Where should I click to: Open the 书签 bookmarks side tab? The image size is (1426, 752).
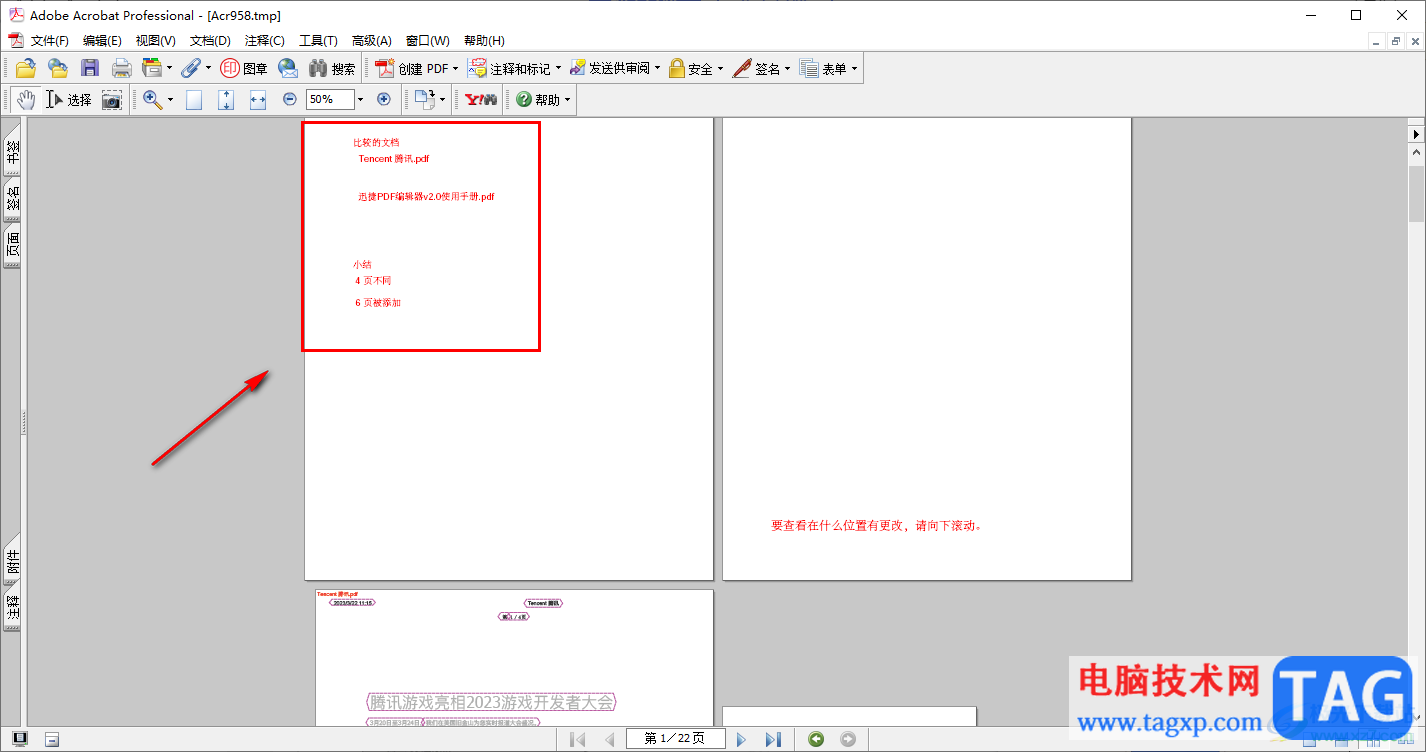(x=13, y=149)
